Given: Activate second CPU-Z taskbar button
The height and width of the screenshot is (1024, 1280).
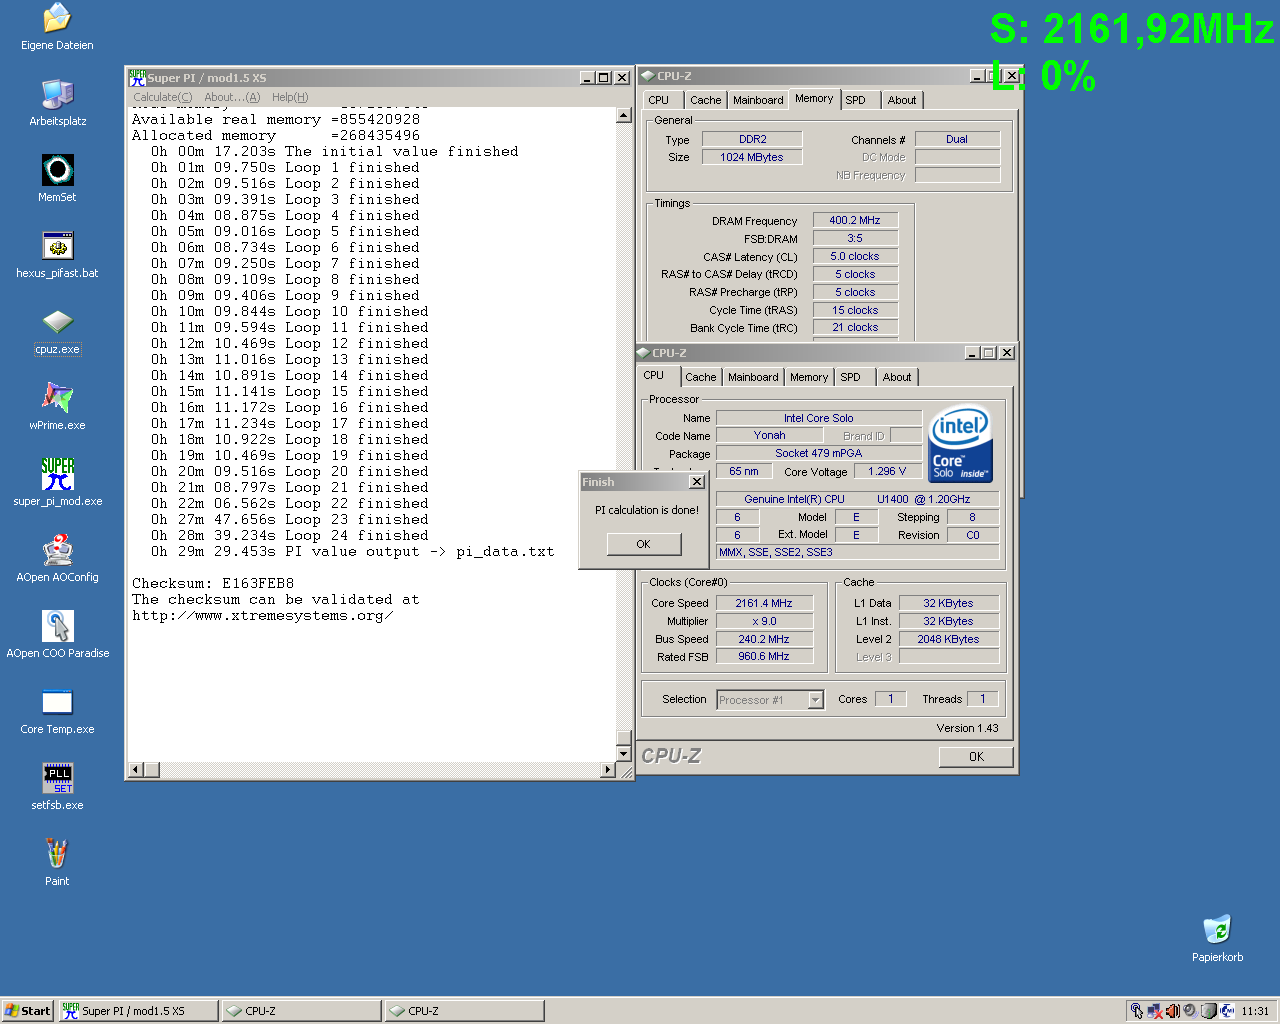Looking at the screenshot, I should point(464,1011).
